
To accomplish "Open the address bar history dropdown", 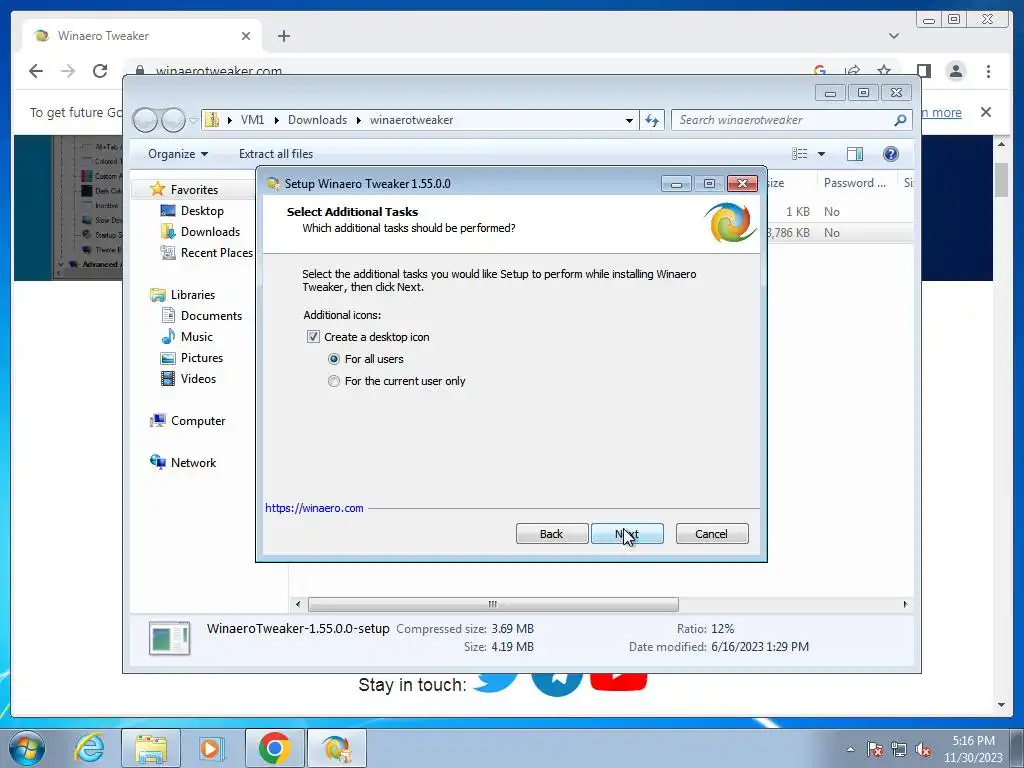I will click(629, 120).
